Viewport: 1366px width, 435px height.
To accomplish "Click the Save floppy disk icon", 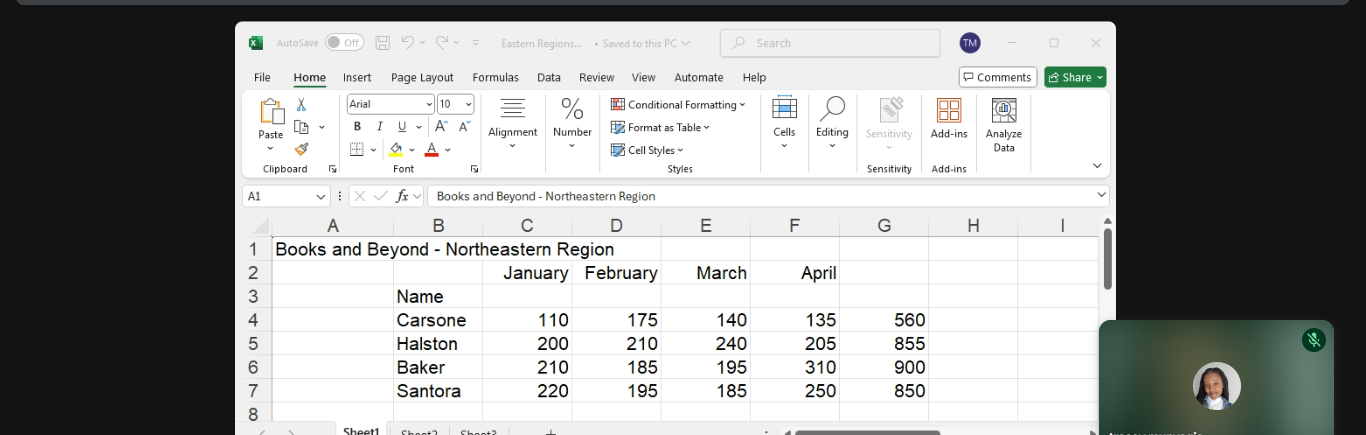I will coord(382,43).
